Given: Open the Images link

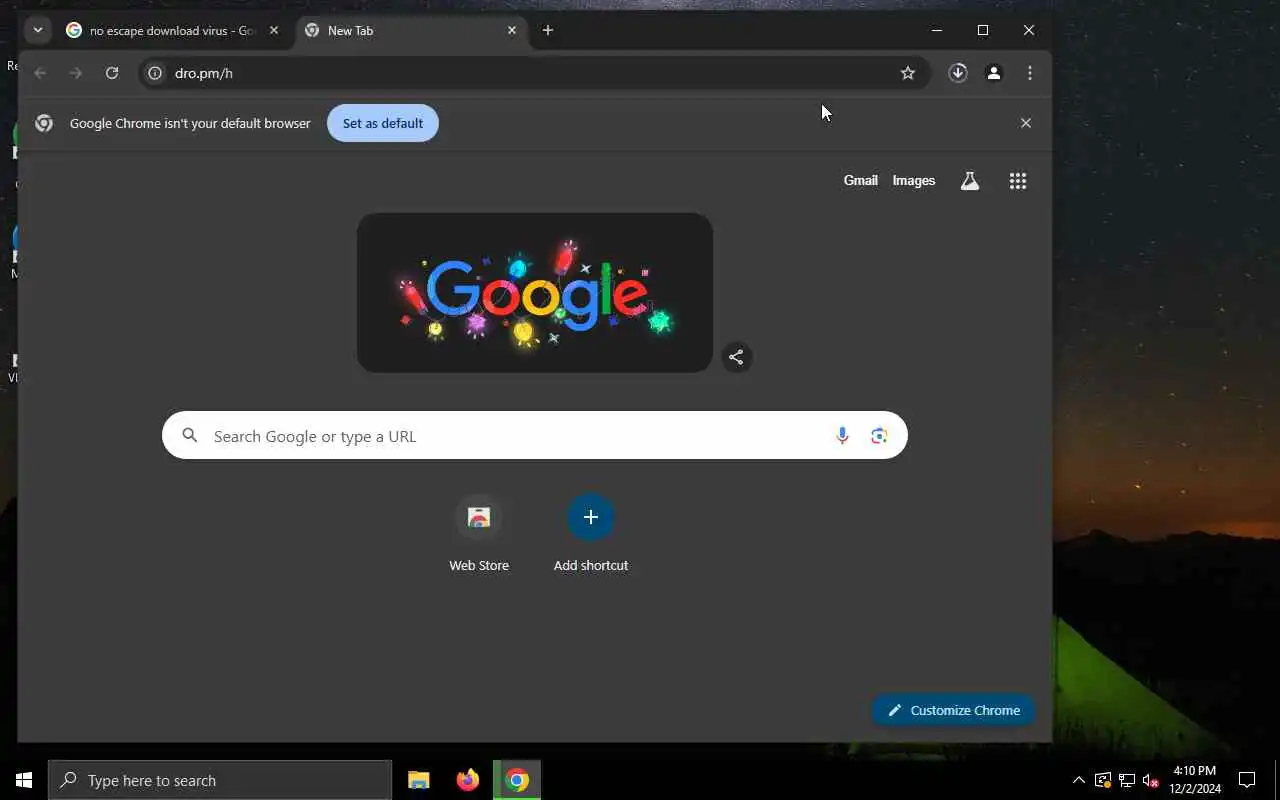Looking at the screenshot, I should pyautogui.click(x=914, y=181).
